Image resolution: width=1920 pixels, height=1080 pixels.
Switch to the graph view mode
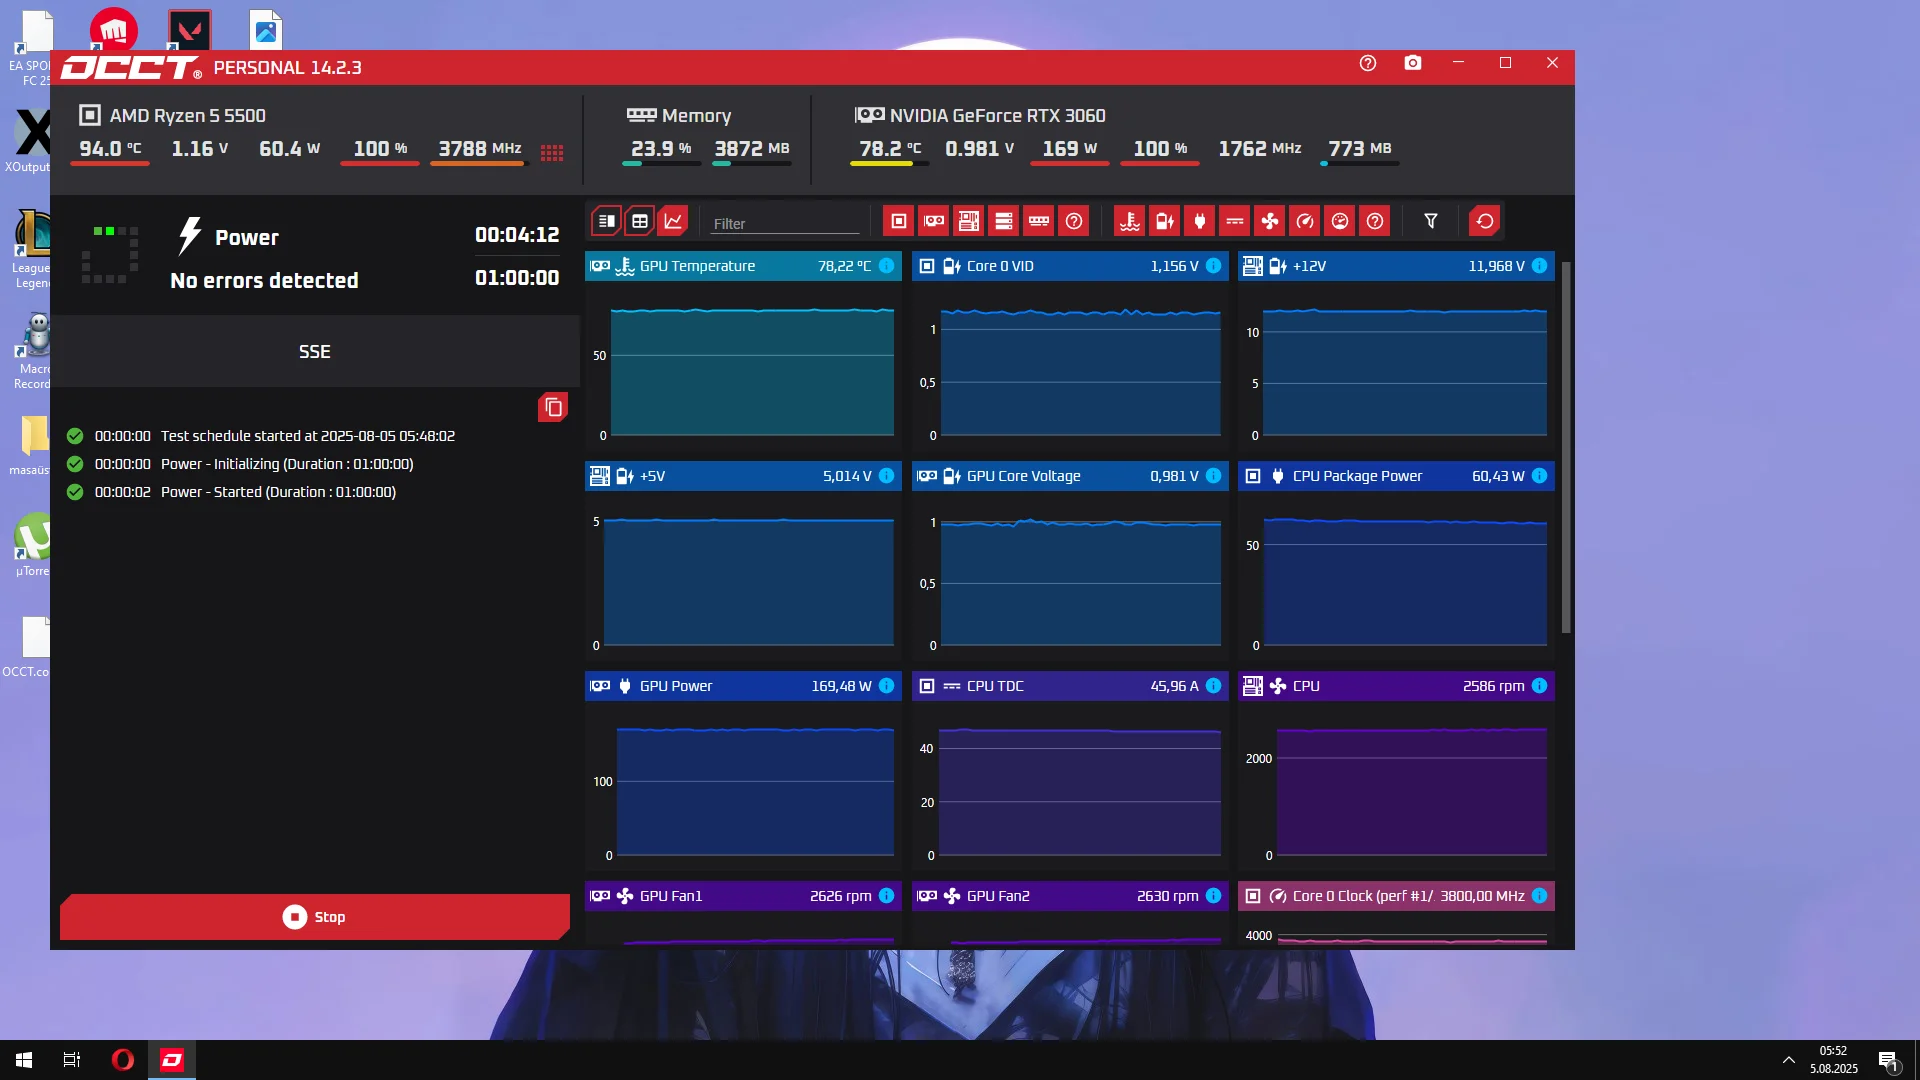(673, 222)
